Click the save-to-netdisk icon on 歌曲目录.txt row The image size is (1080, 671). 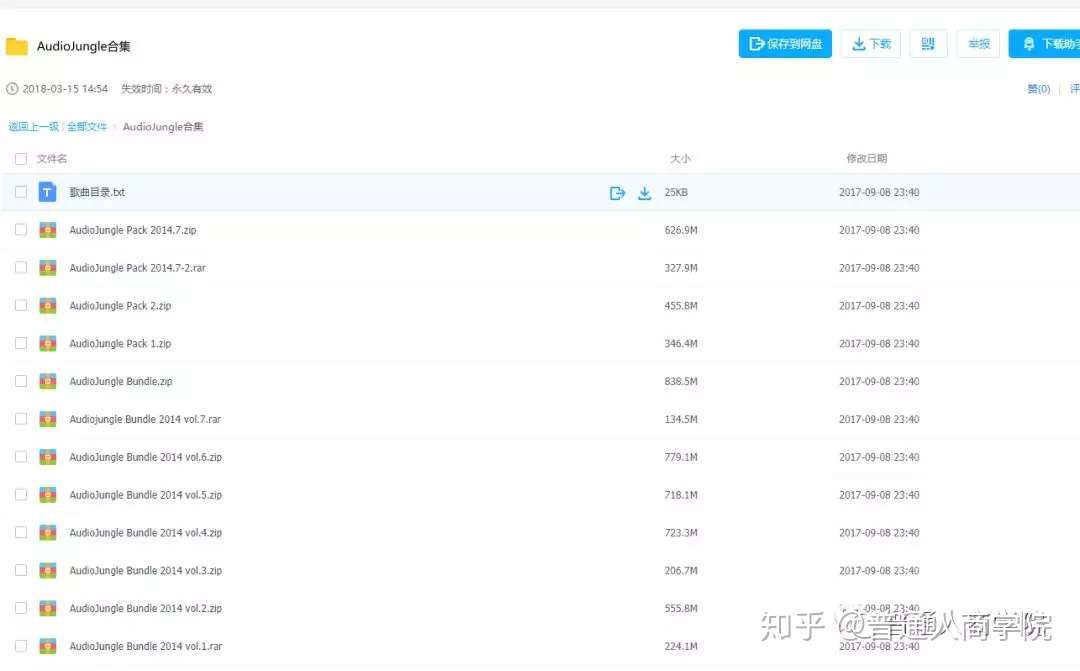tap(617, 193)
